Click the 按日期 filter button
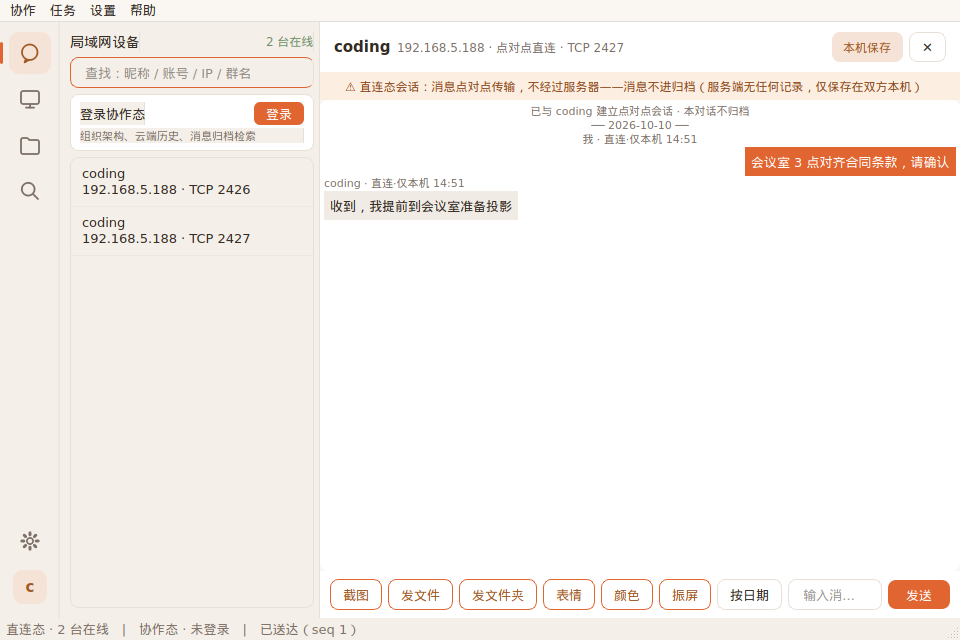Image resolution: width=960 pixels, height=640 pixels. [749, 595]
